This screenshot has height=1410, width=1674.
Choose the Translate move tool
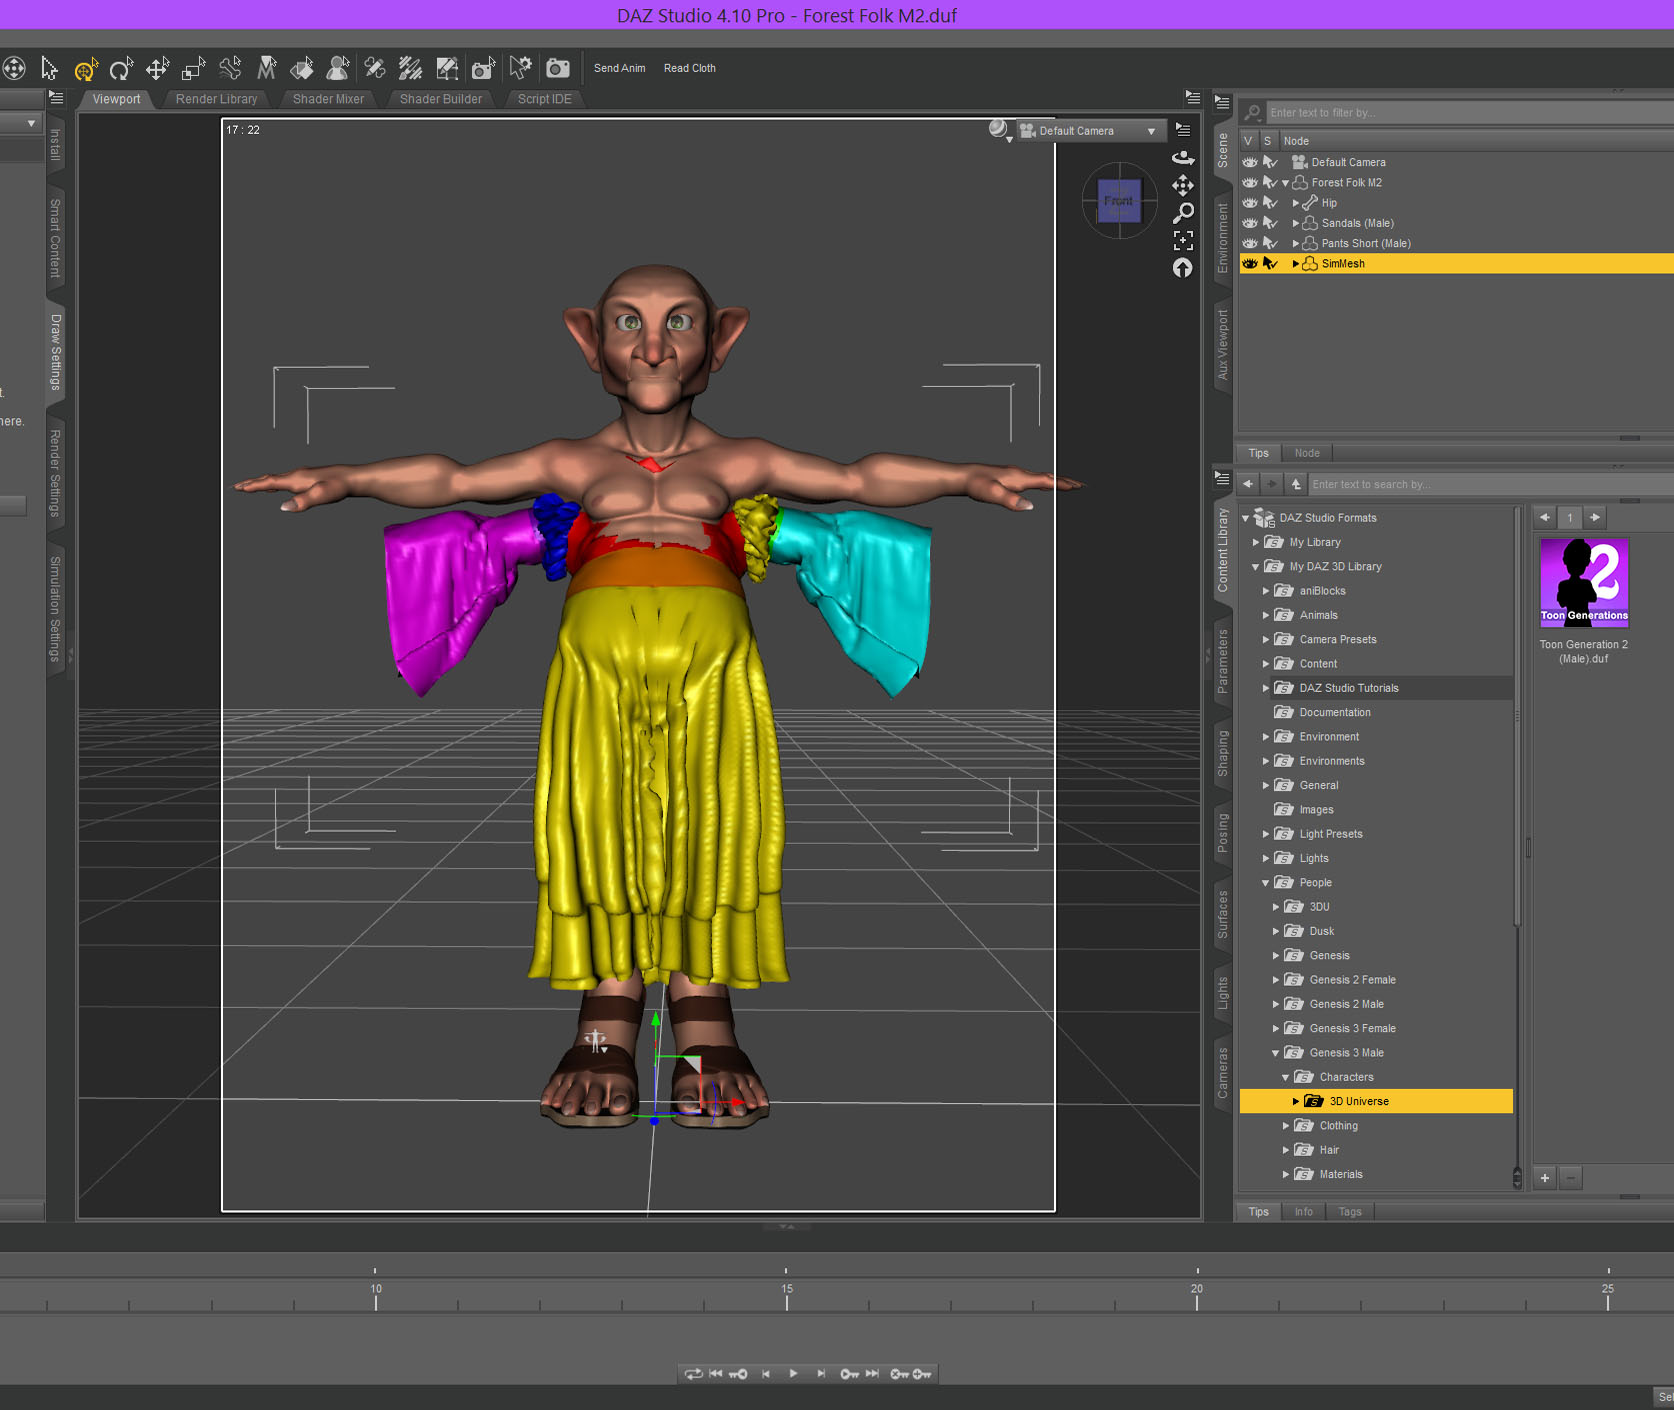tap(157, 68)
